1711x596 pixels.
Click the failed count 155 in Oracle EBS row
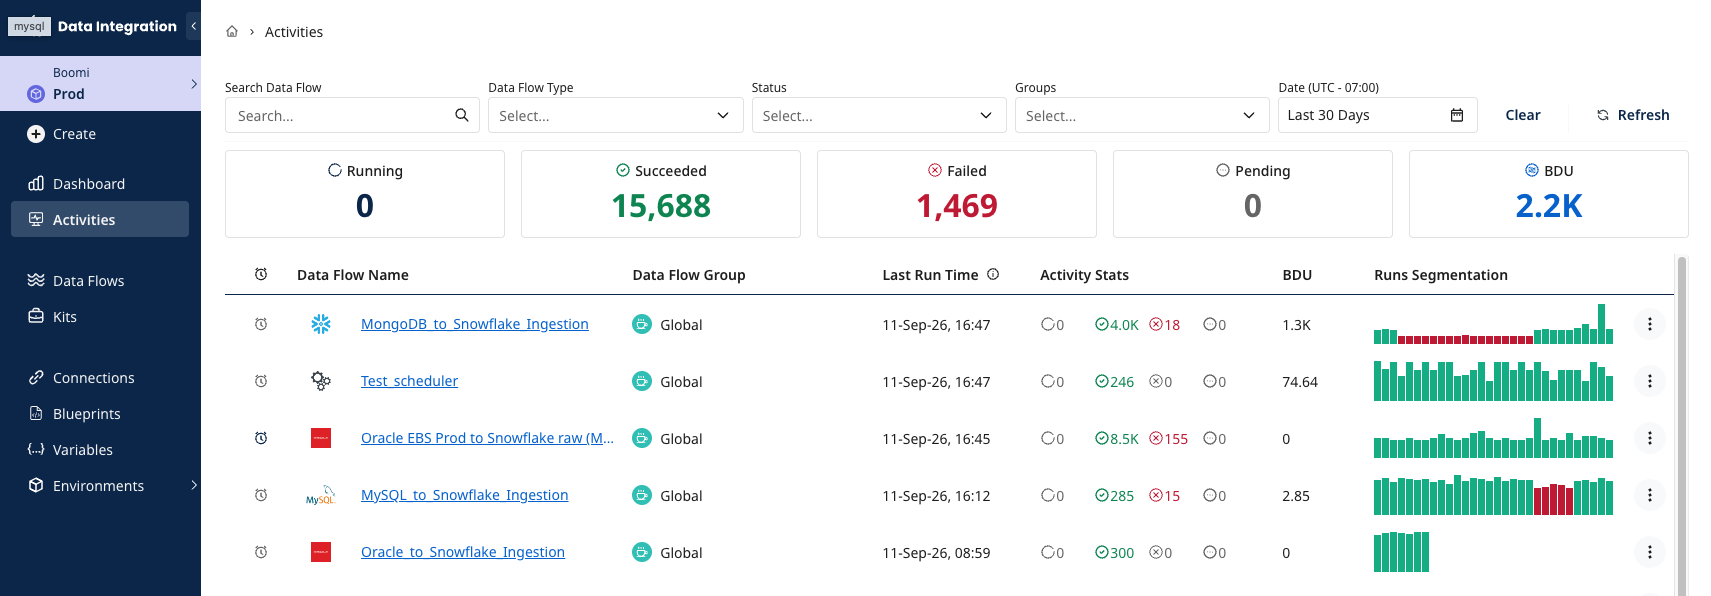coord(1169,438)
